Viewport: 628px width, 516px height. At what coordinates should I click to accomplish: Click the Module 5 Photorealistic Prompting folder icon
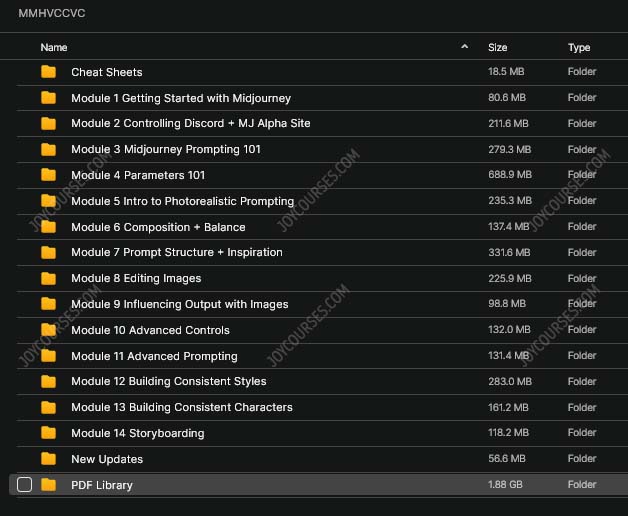pyautogui.click(x=48, y=201)
